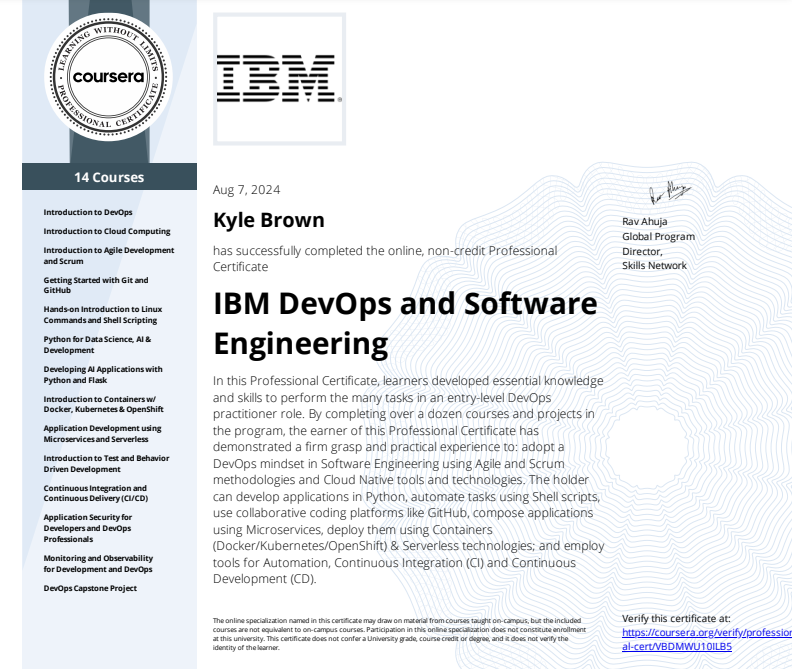Select "Hands-on Introduction to Linux Commands" entry
This screenshot has height=669, width=792.
(x=103, y=314)
